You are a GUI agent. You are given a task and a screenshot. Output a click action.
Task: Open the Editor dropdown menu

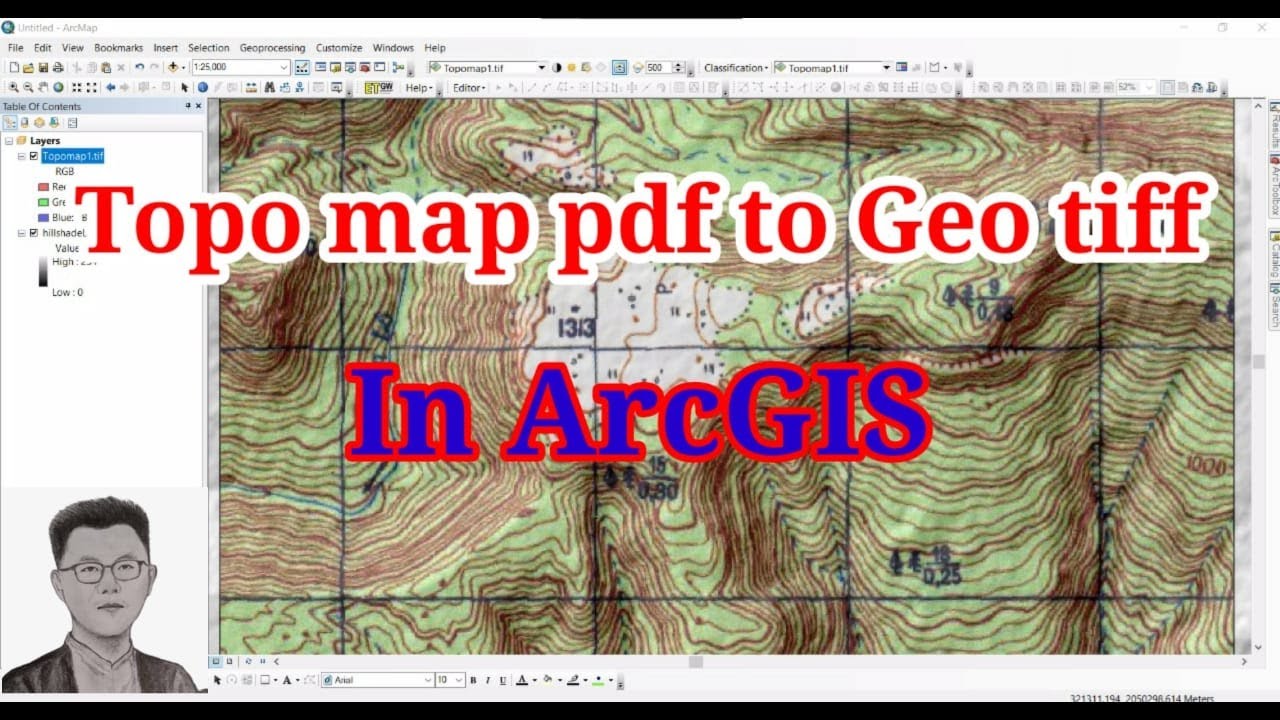click(469, 88)
